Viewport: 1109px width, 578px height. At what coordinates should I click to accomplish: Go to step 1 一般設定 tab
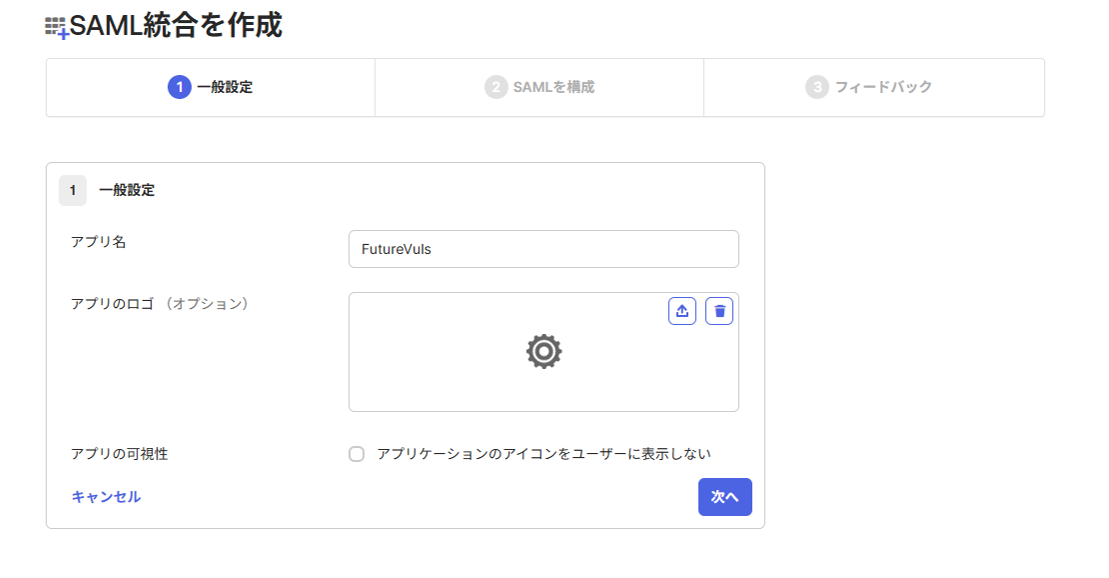[x=211, y=88]
